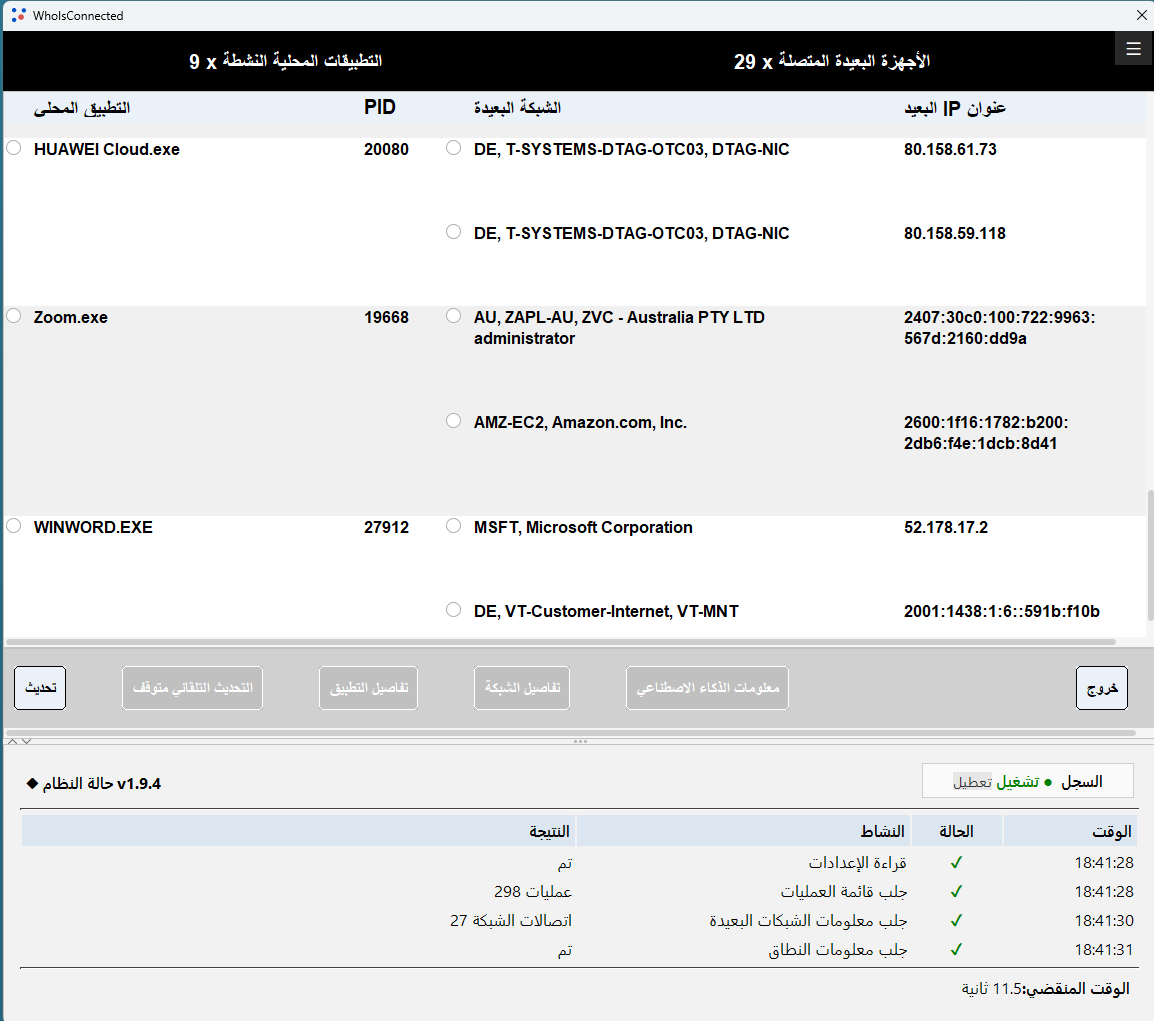Click the log entry timed 18:41:30

(x=1104, y=920)
